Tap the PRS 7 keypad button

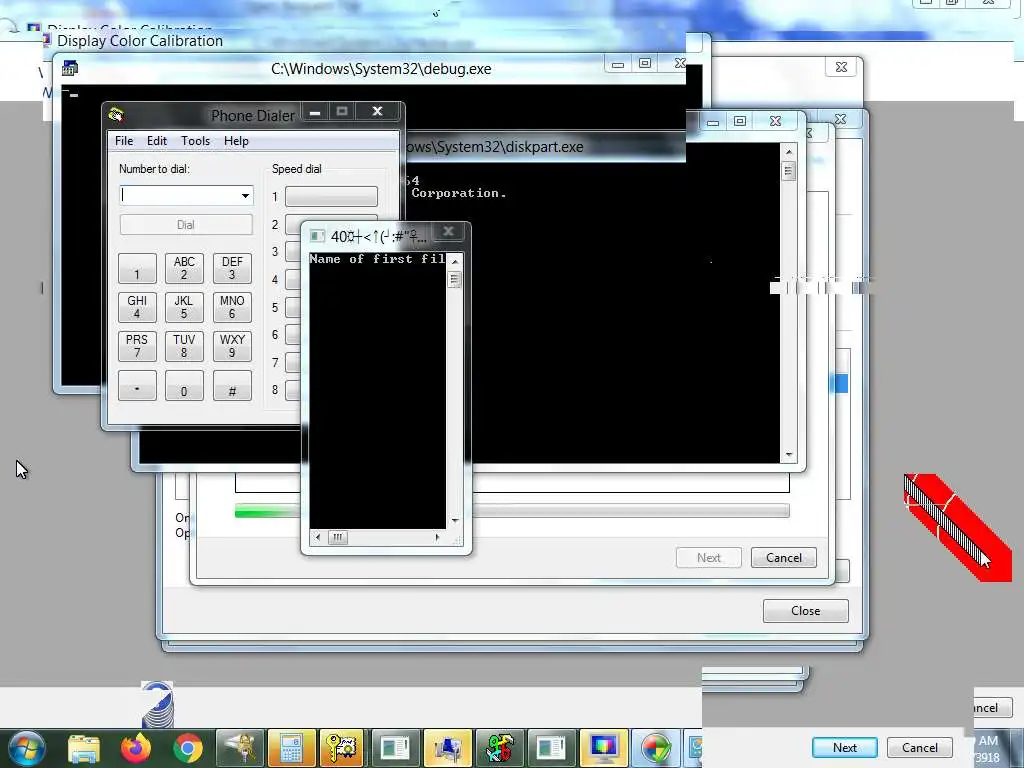(137, 346)
